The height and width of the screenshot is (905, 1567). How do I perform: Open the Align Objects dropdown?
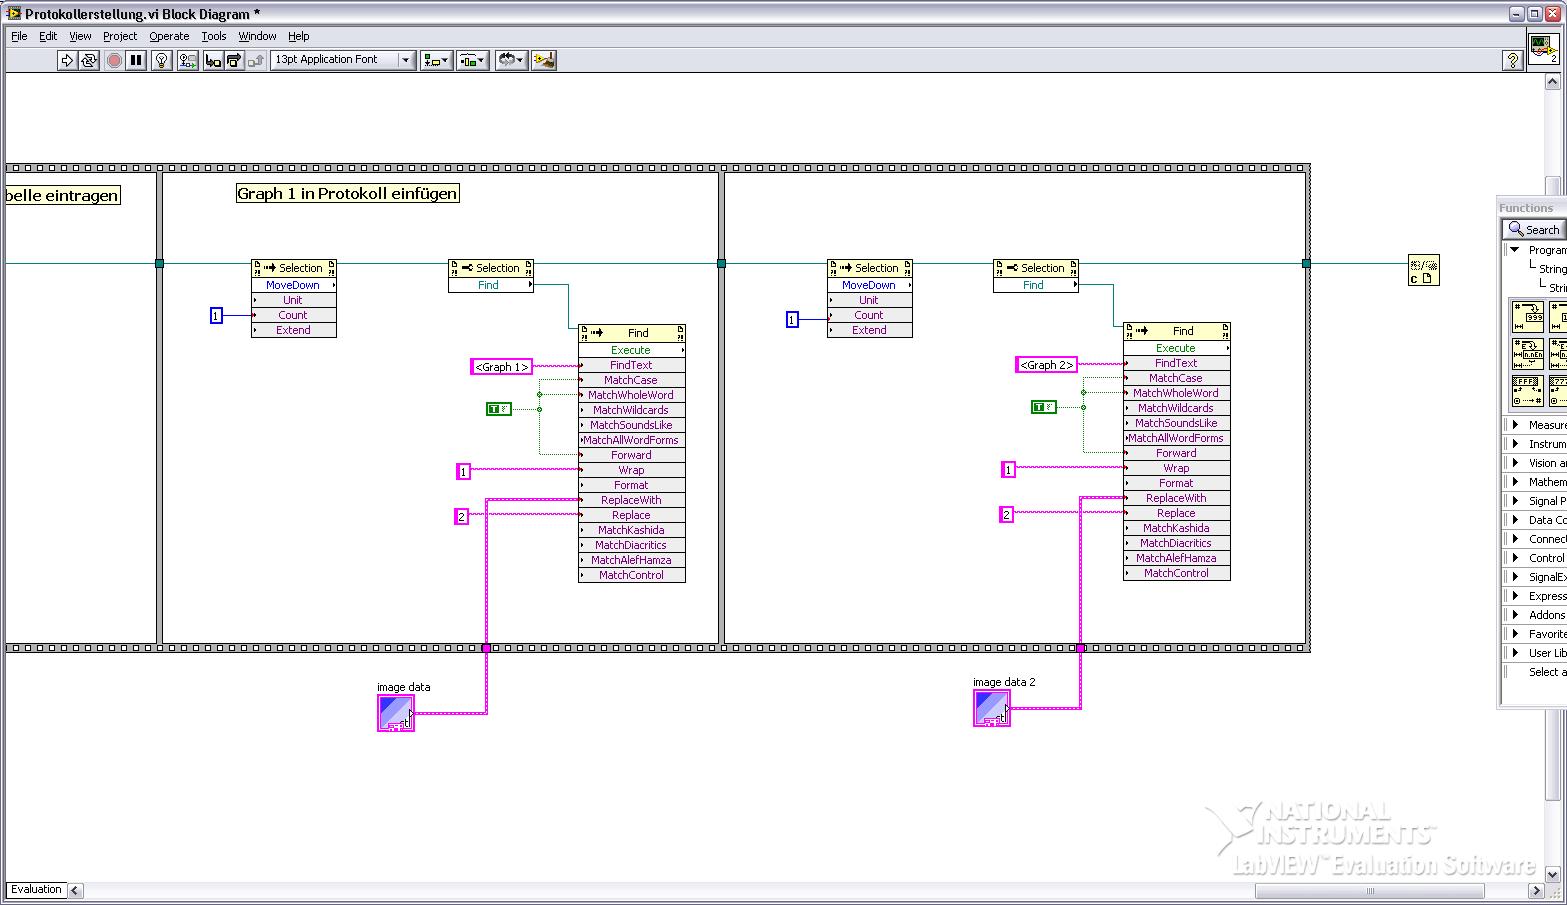(x=436, y=60)
